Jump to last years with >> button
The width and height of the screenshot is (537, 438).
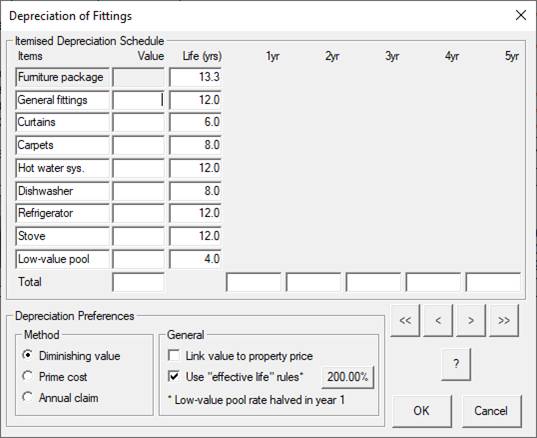coord(504,321)
